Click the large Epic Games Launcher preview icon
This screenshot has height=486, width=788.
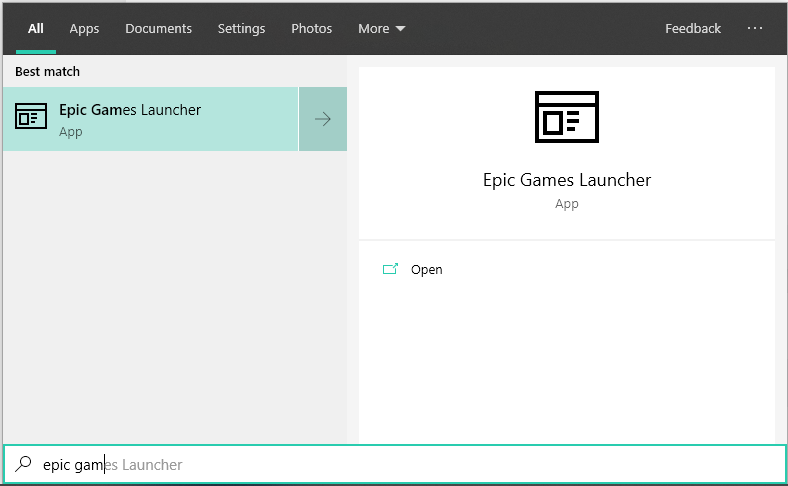(566, 117)
